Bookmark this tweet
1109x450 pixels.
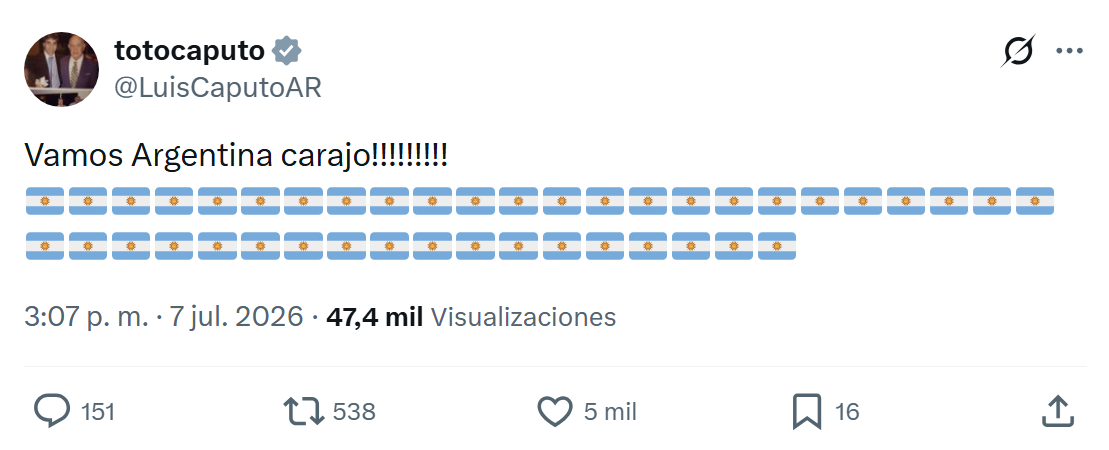pos(806,411)
